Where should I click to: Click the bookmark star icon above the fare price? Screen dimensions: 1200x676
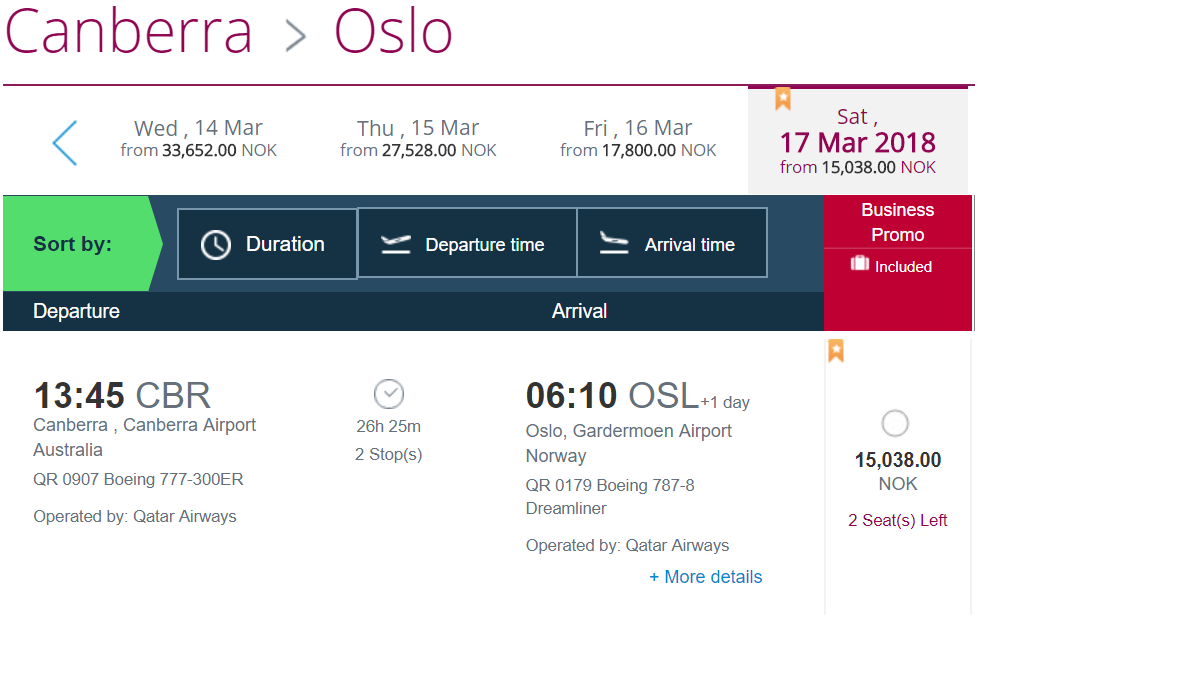(x=836, y=351)
